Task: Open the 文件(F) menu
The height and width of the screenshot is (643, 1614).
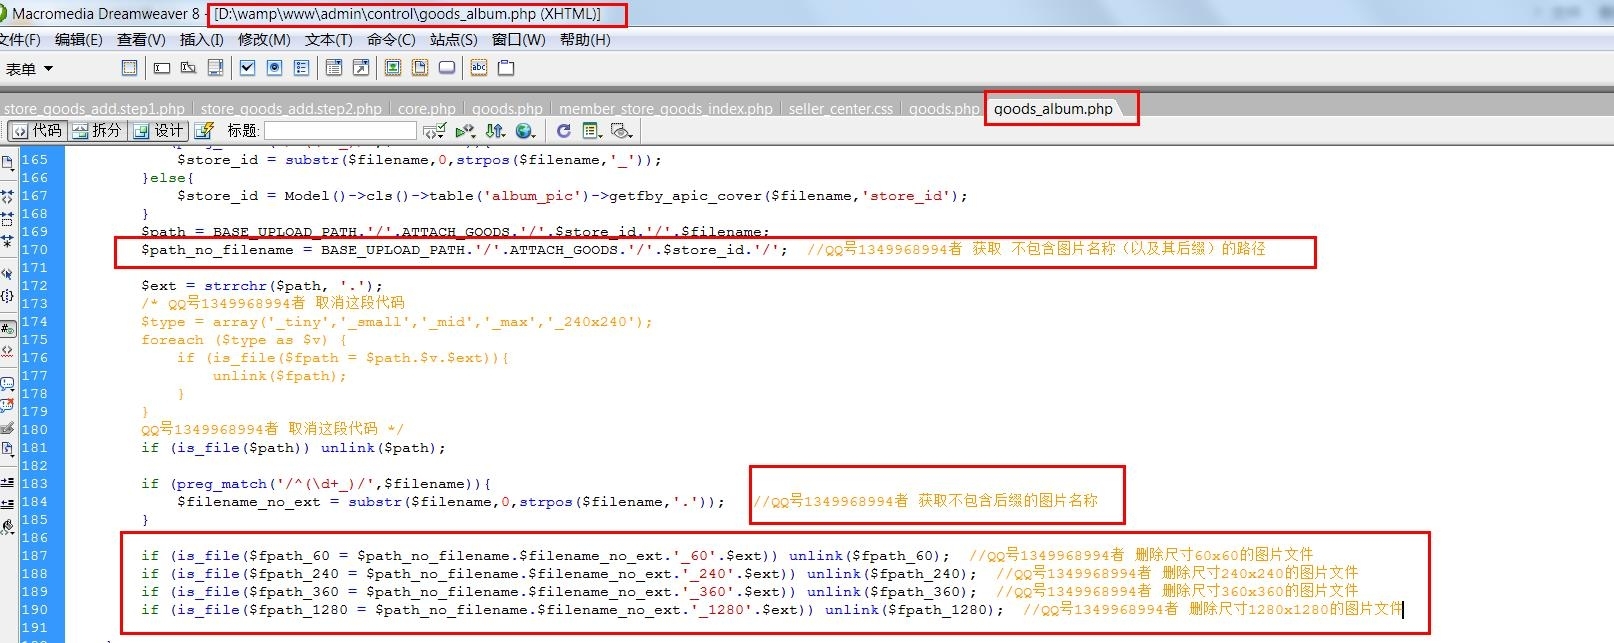Action: pos(20,40)
